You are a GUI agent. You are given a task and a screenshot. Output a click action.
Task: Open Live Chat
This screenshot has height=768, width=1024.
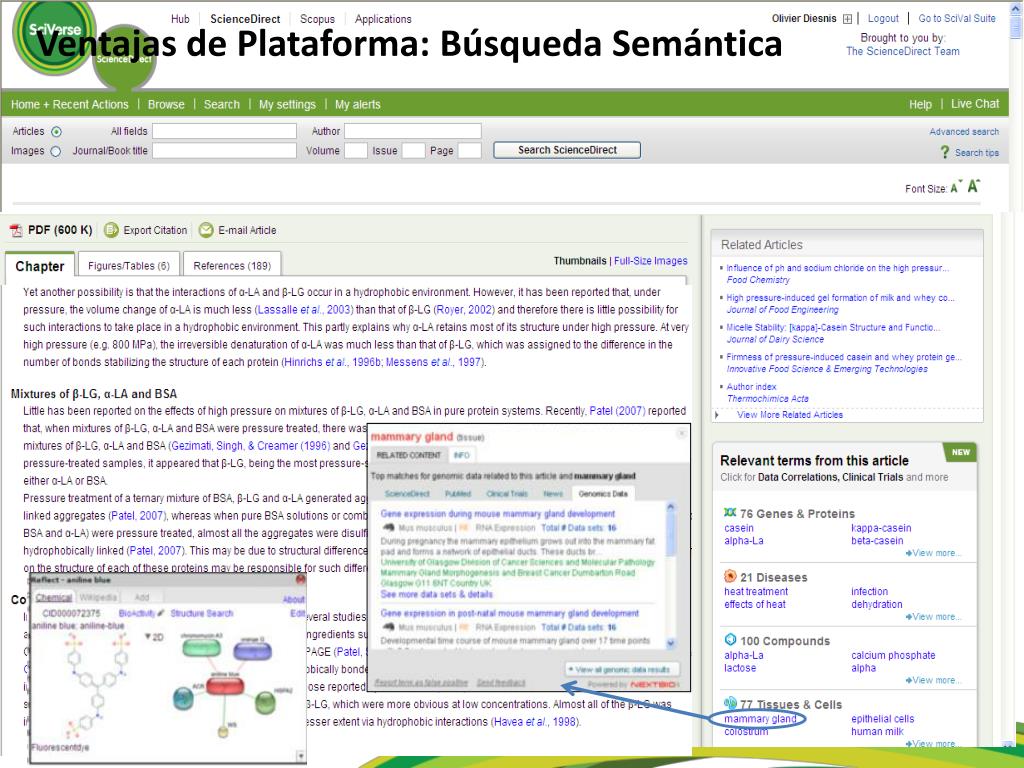pyautogui.click(x=975, y=104)
